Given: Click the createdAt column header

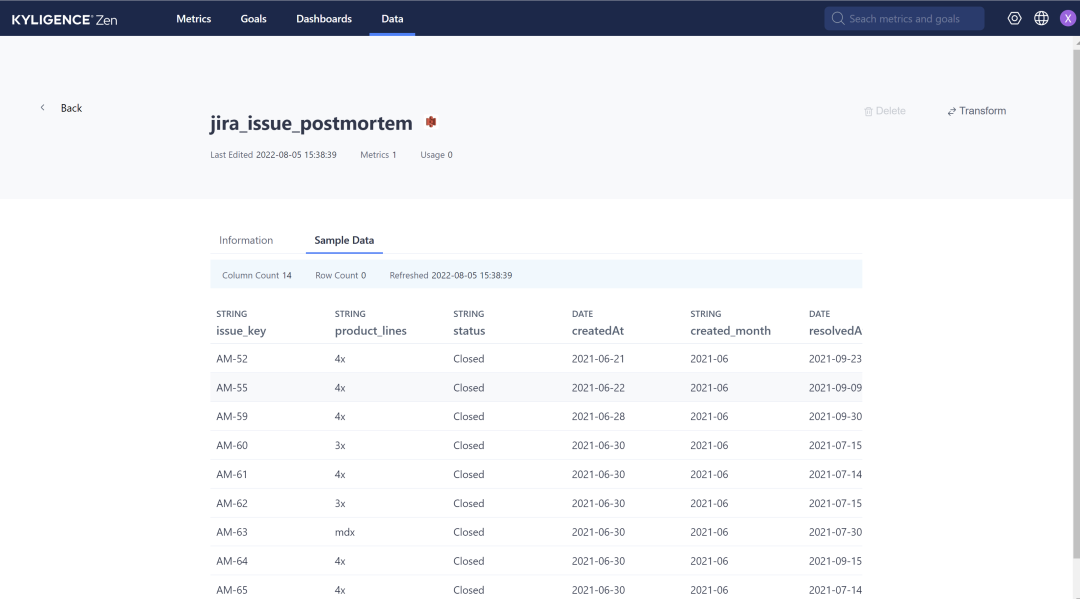Looking at the screenshot, I should point(598,330).
